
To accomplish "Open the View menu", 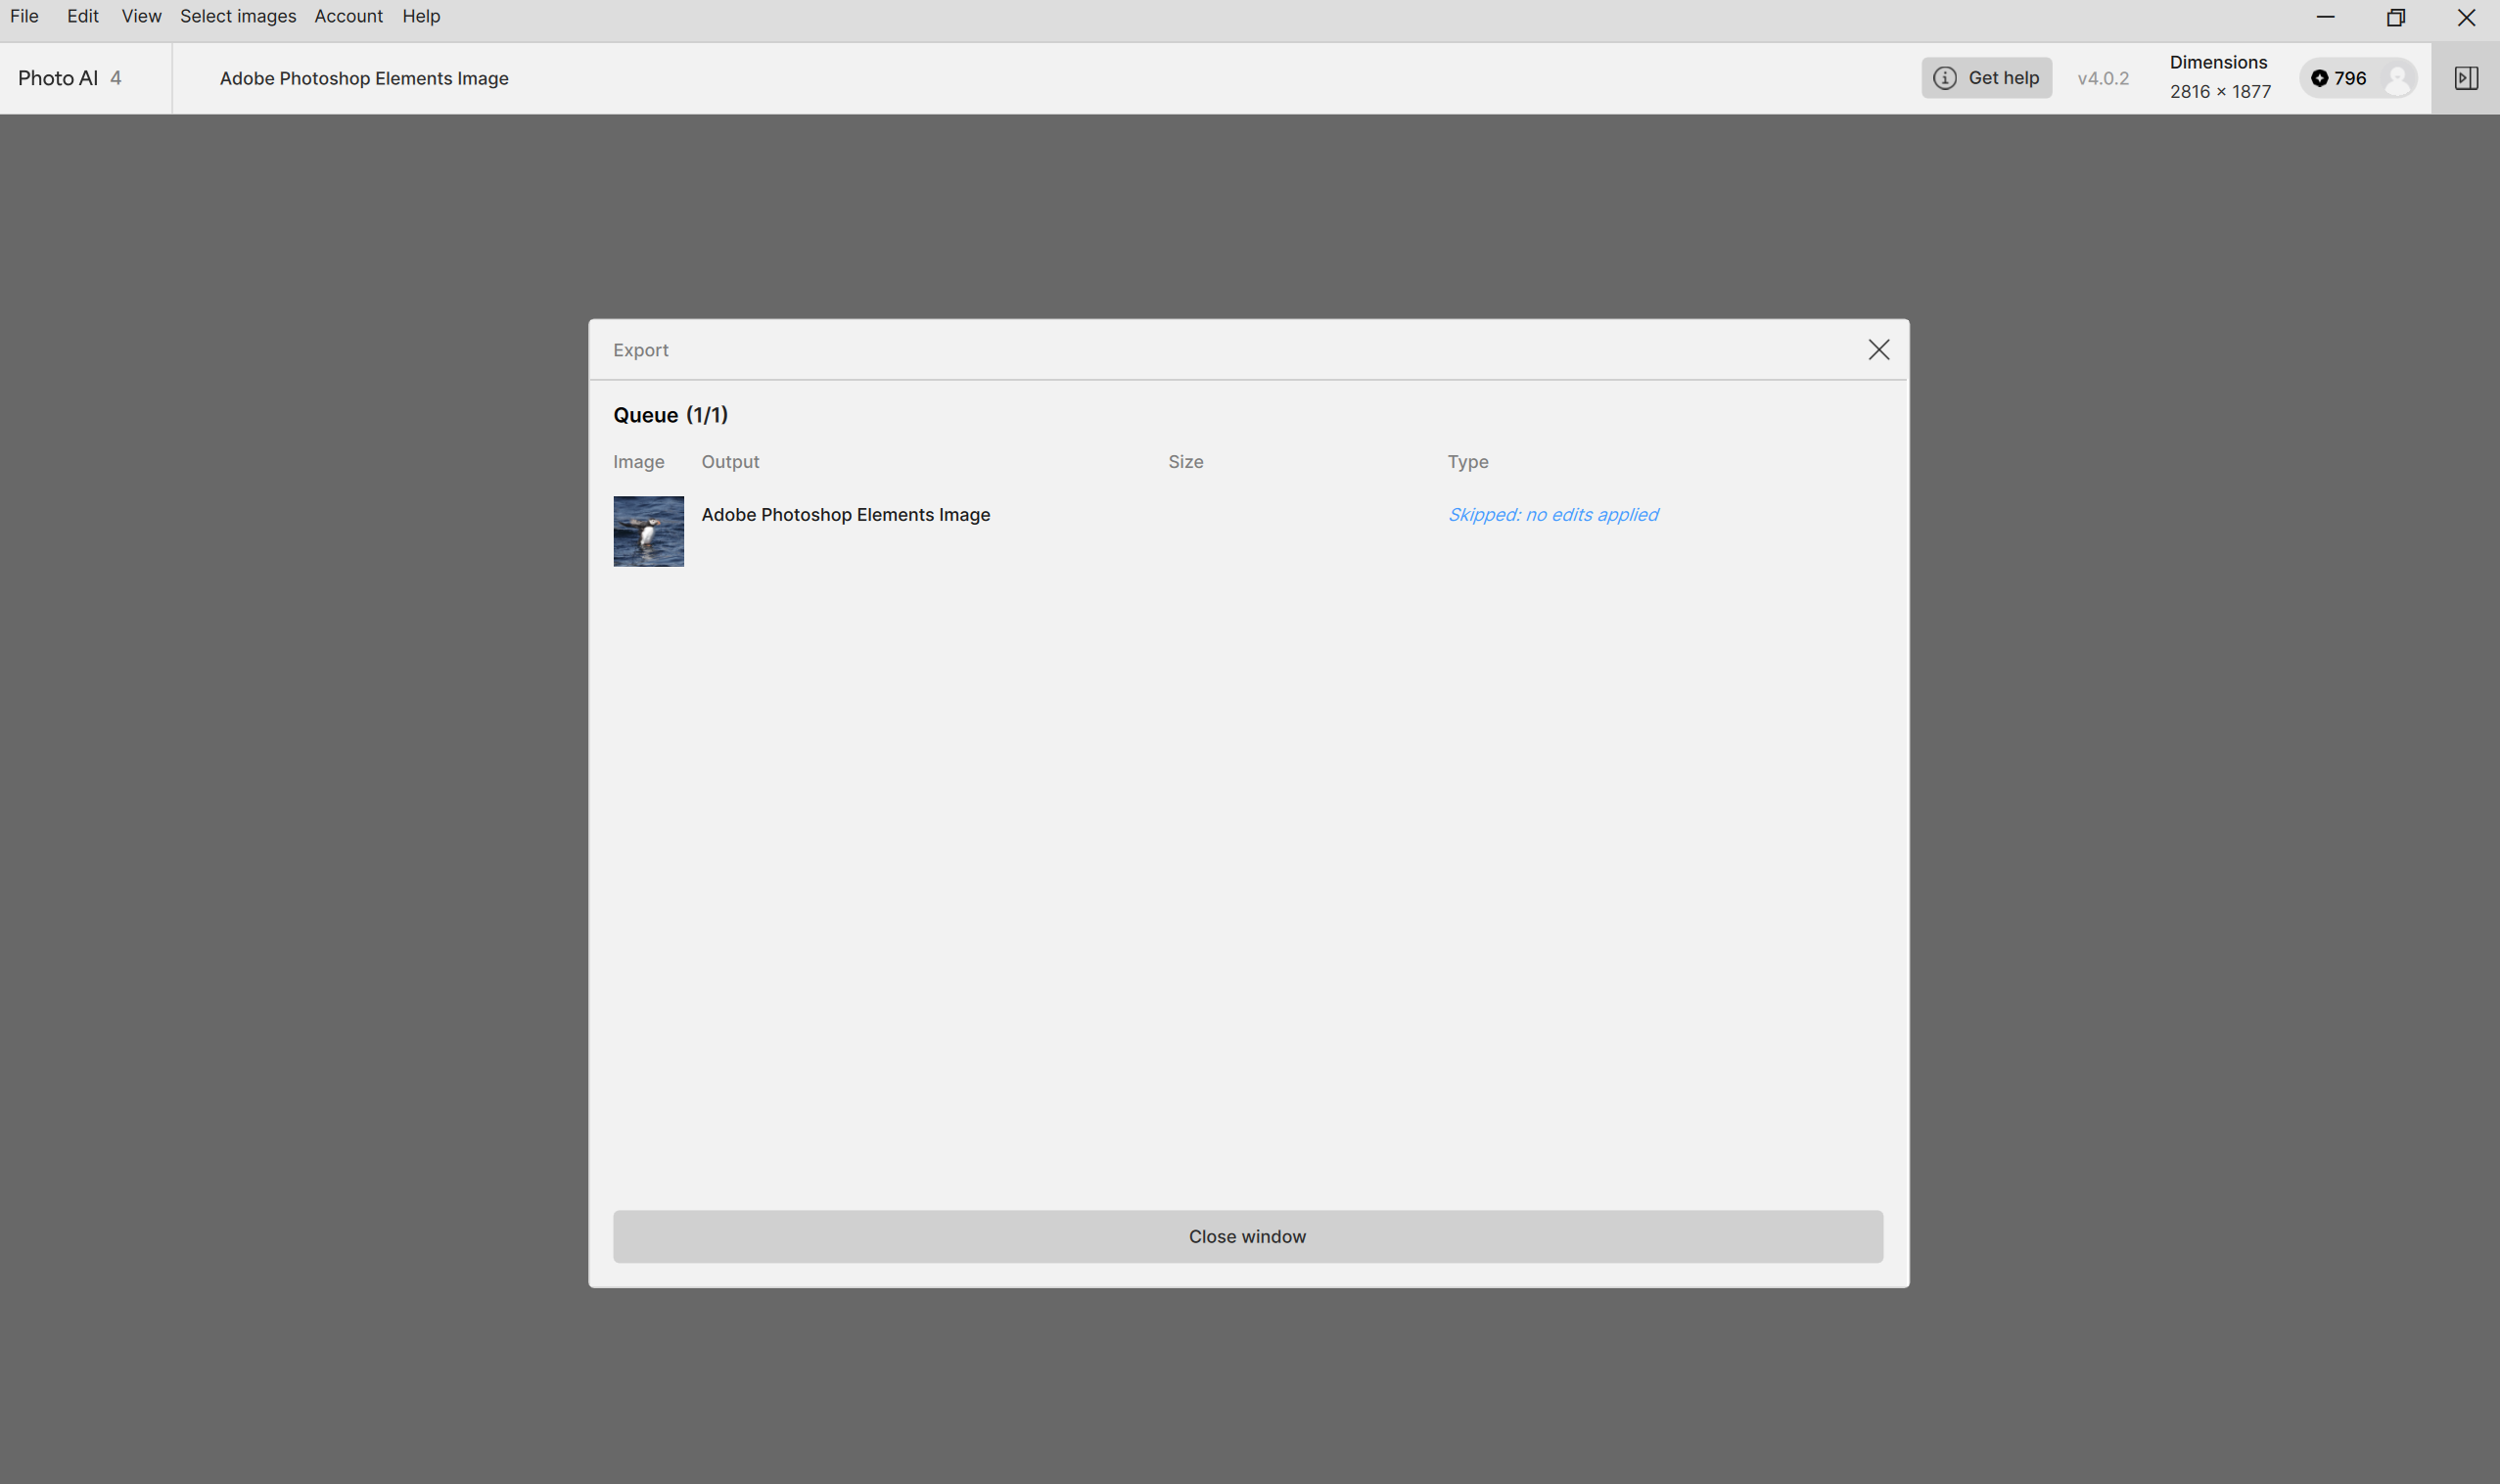I will coord(141,16).
